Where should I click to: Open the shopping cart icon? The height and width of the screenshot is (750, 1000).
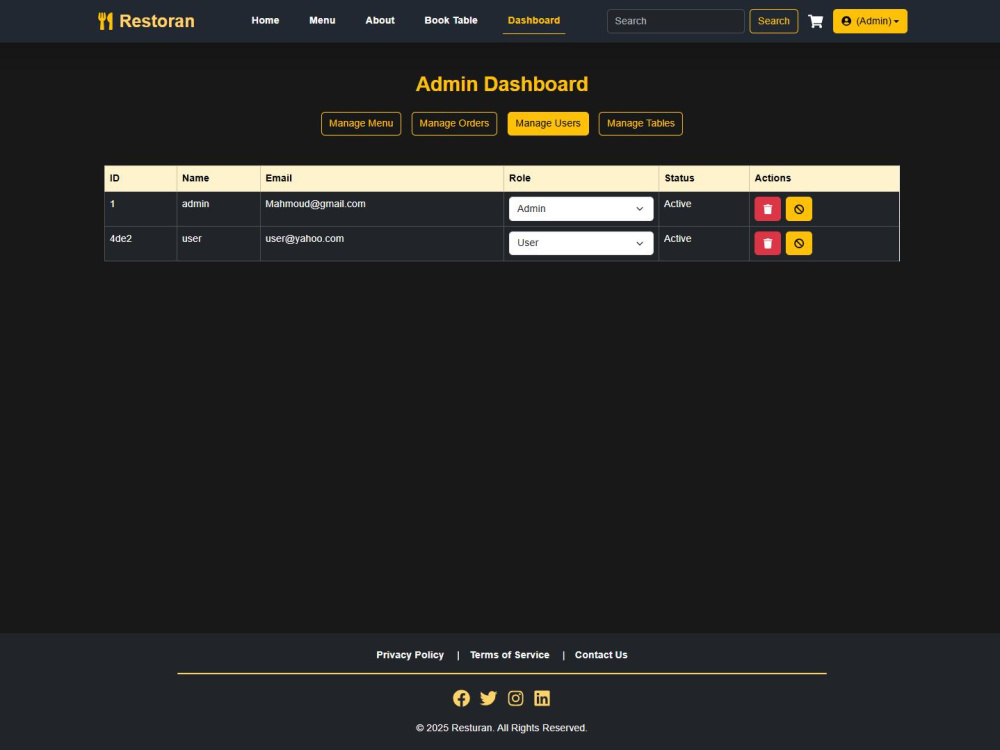(x=815, y=21)
